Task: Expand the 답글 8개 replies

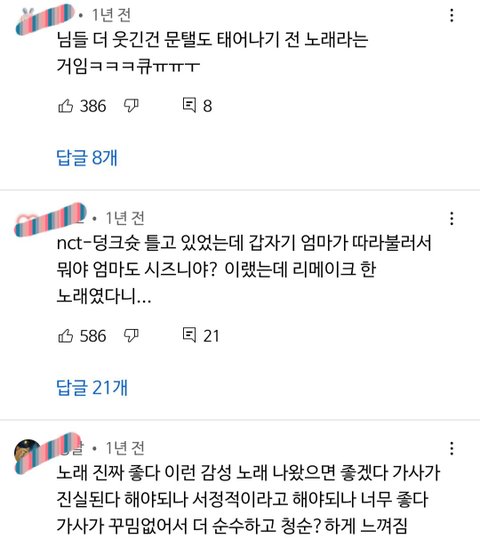Action: (87, 157)
